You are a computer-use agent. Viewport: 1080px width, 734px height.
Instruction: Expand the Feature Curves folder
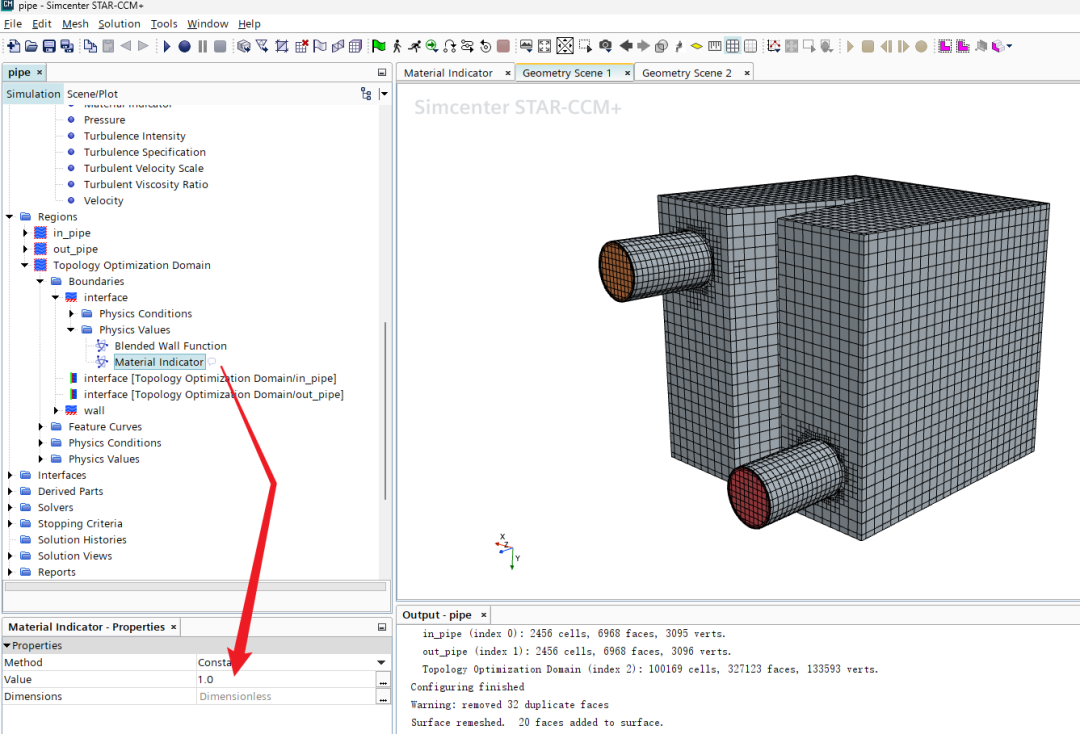[40, 426]
